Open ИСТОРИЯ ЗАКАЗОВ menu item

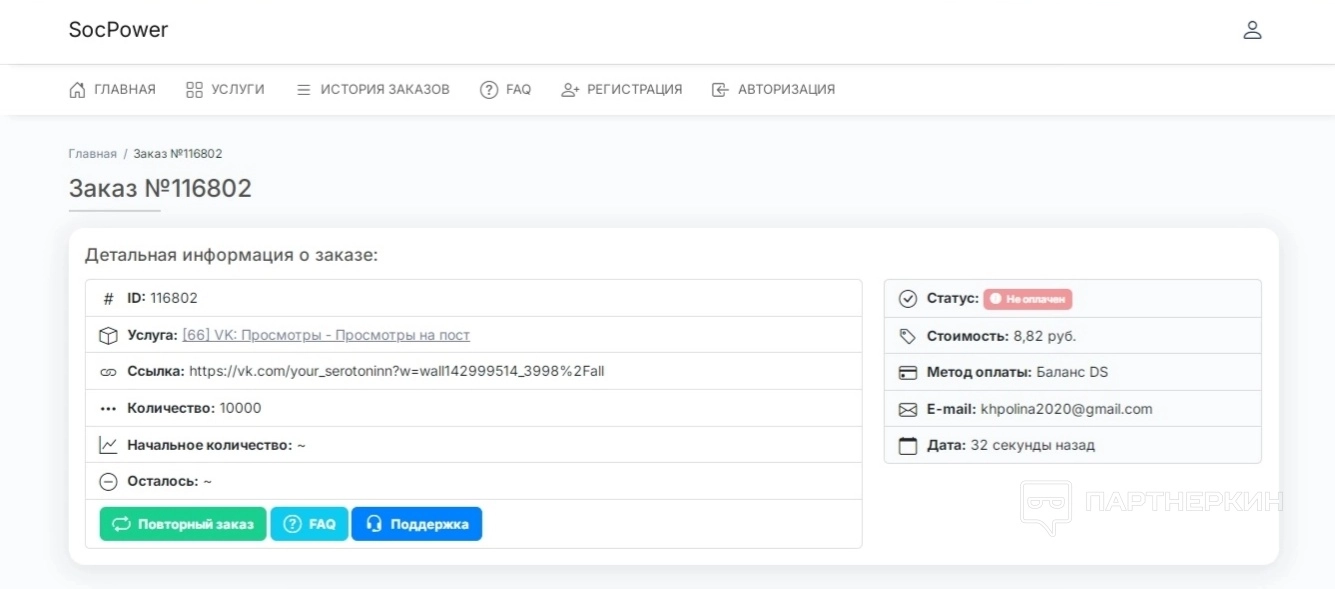coord(373,90)
